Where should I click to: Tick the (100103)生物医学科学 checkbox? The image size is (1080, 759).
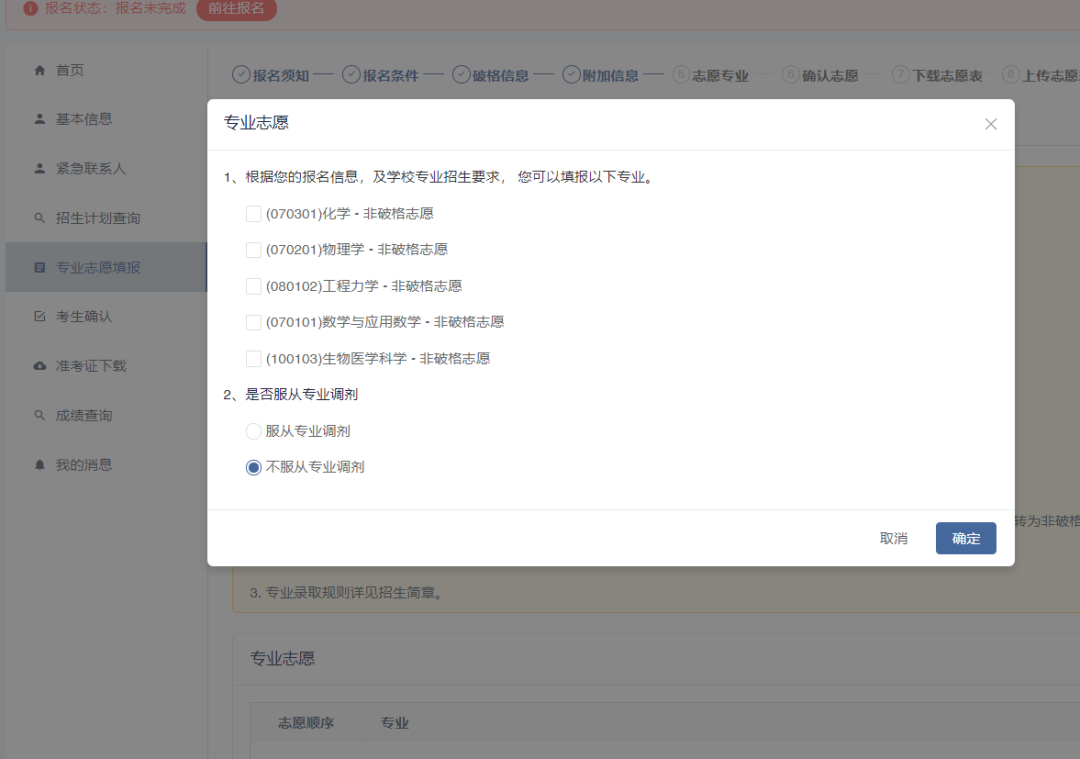tap(253, 358)
